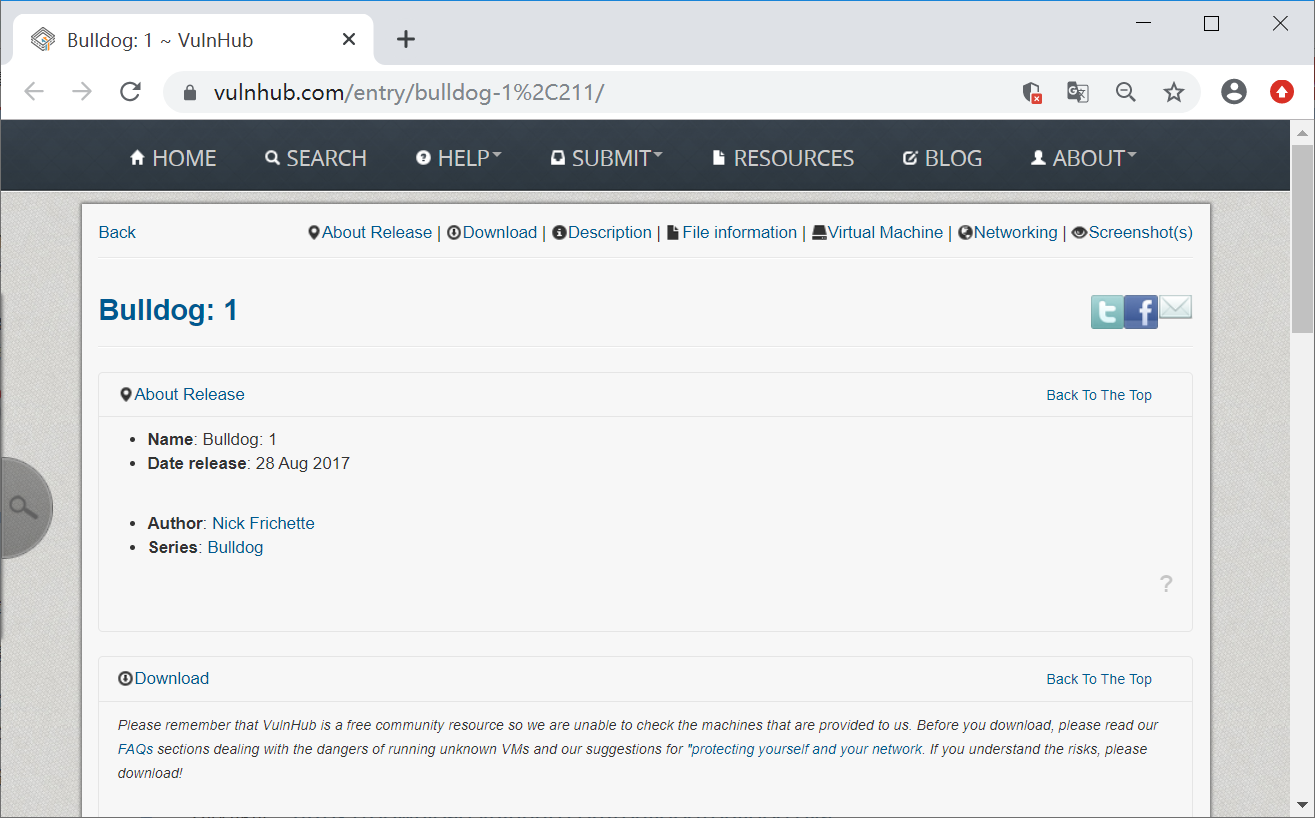Maximize the Chrome window
The image size is (1315, 818).
click(x=1211, y=23)
